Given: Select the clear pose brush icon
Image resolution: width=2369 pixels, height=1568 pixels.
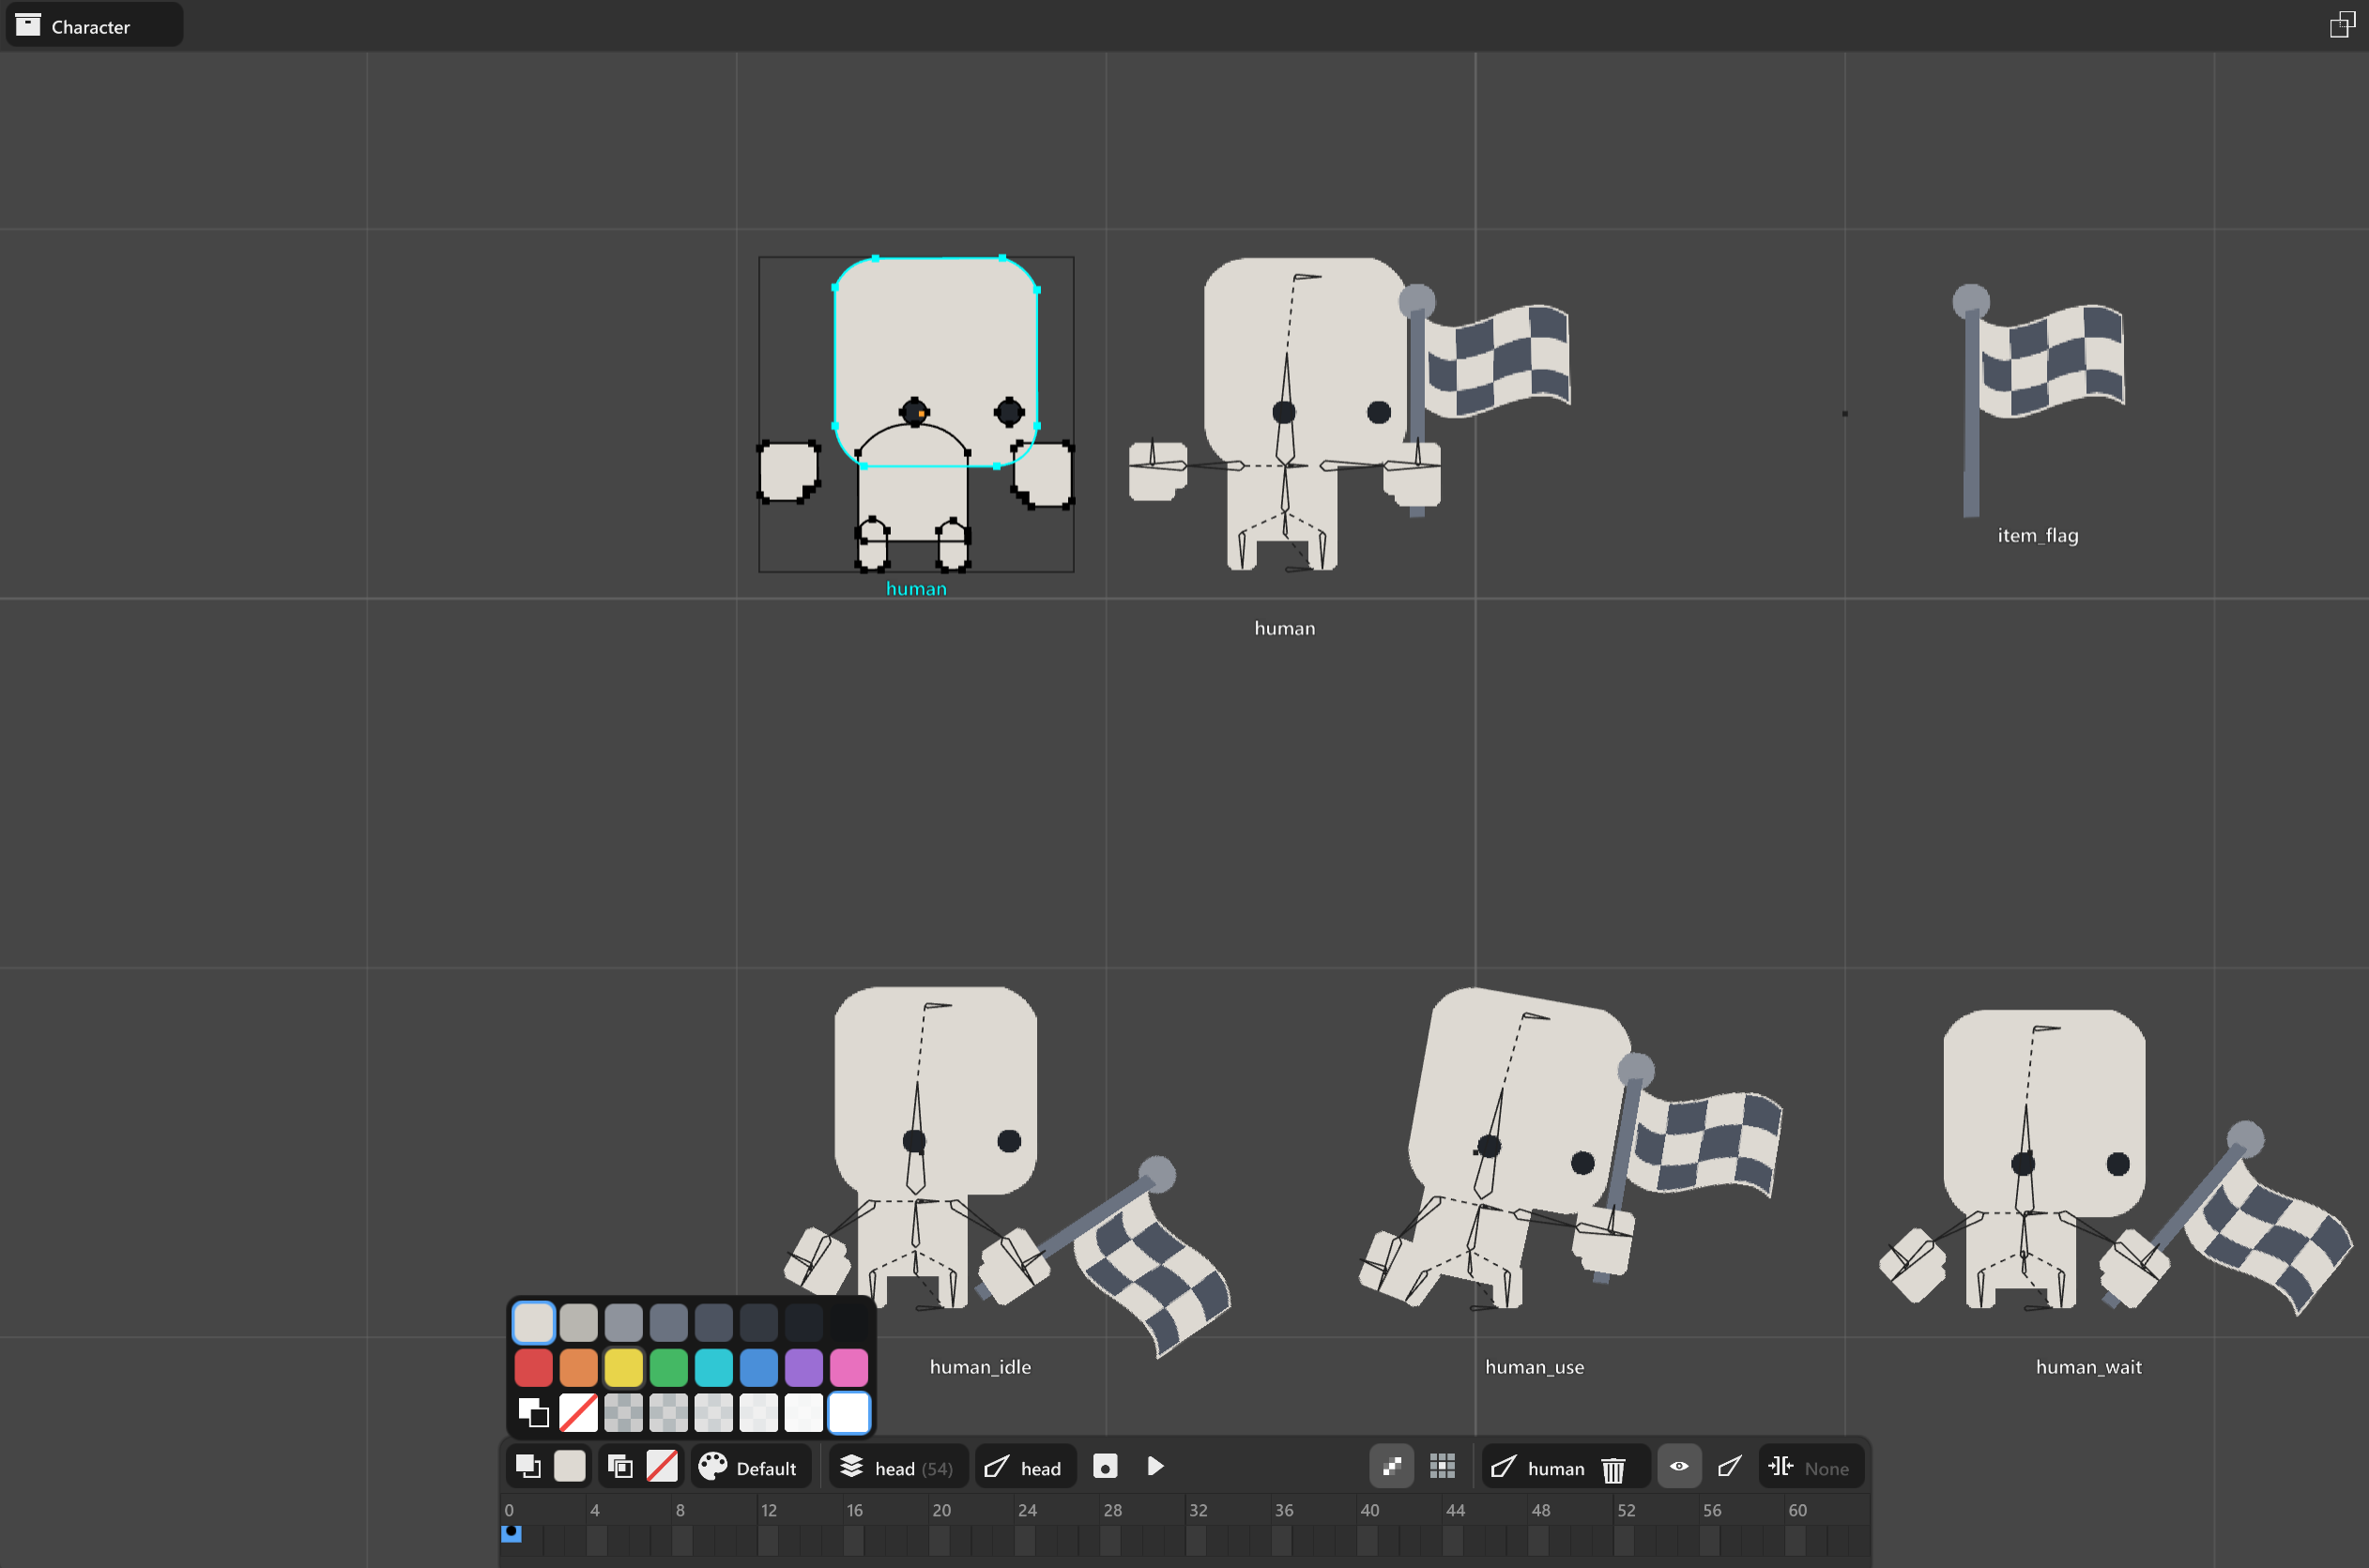Looking at the screenshot, I should pos(1729,1467).
